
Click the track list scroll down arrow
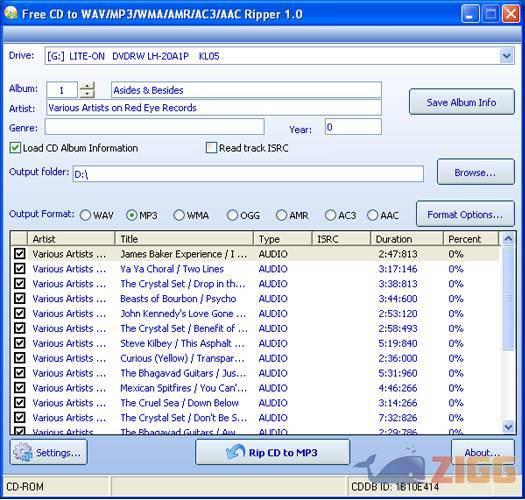508,427
